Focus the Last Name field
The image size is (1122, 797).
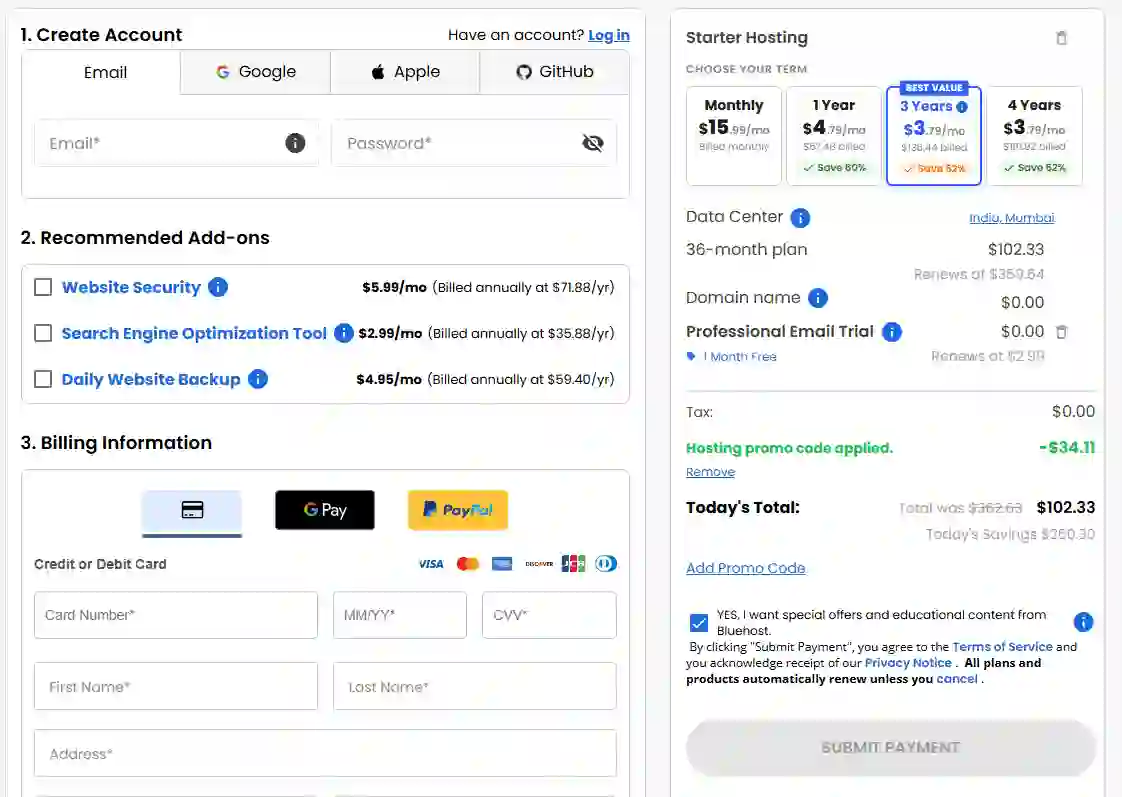(475, 687)
